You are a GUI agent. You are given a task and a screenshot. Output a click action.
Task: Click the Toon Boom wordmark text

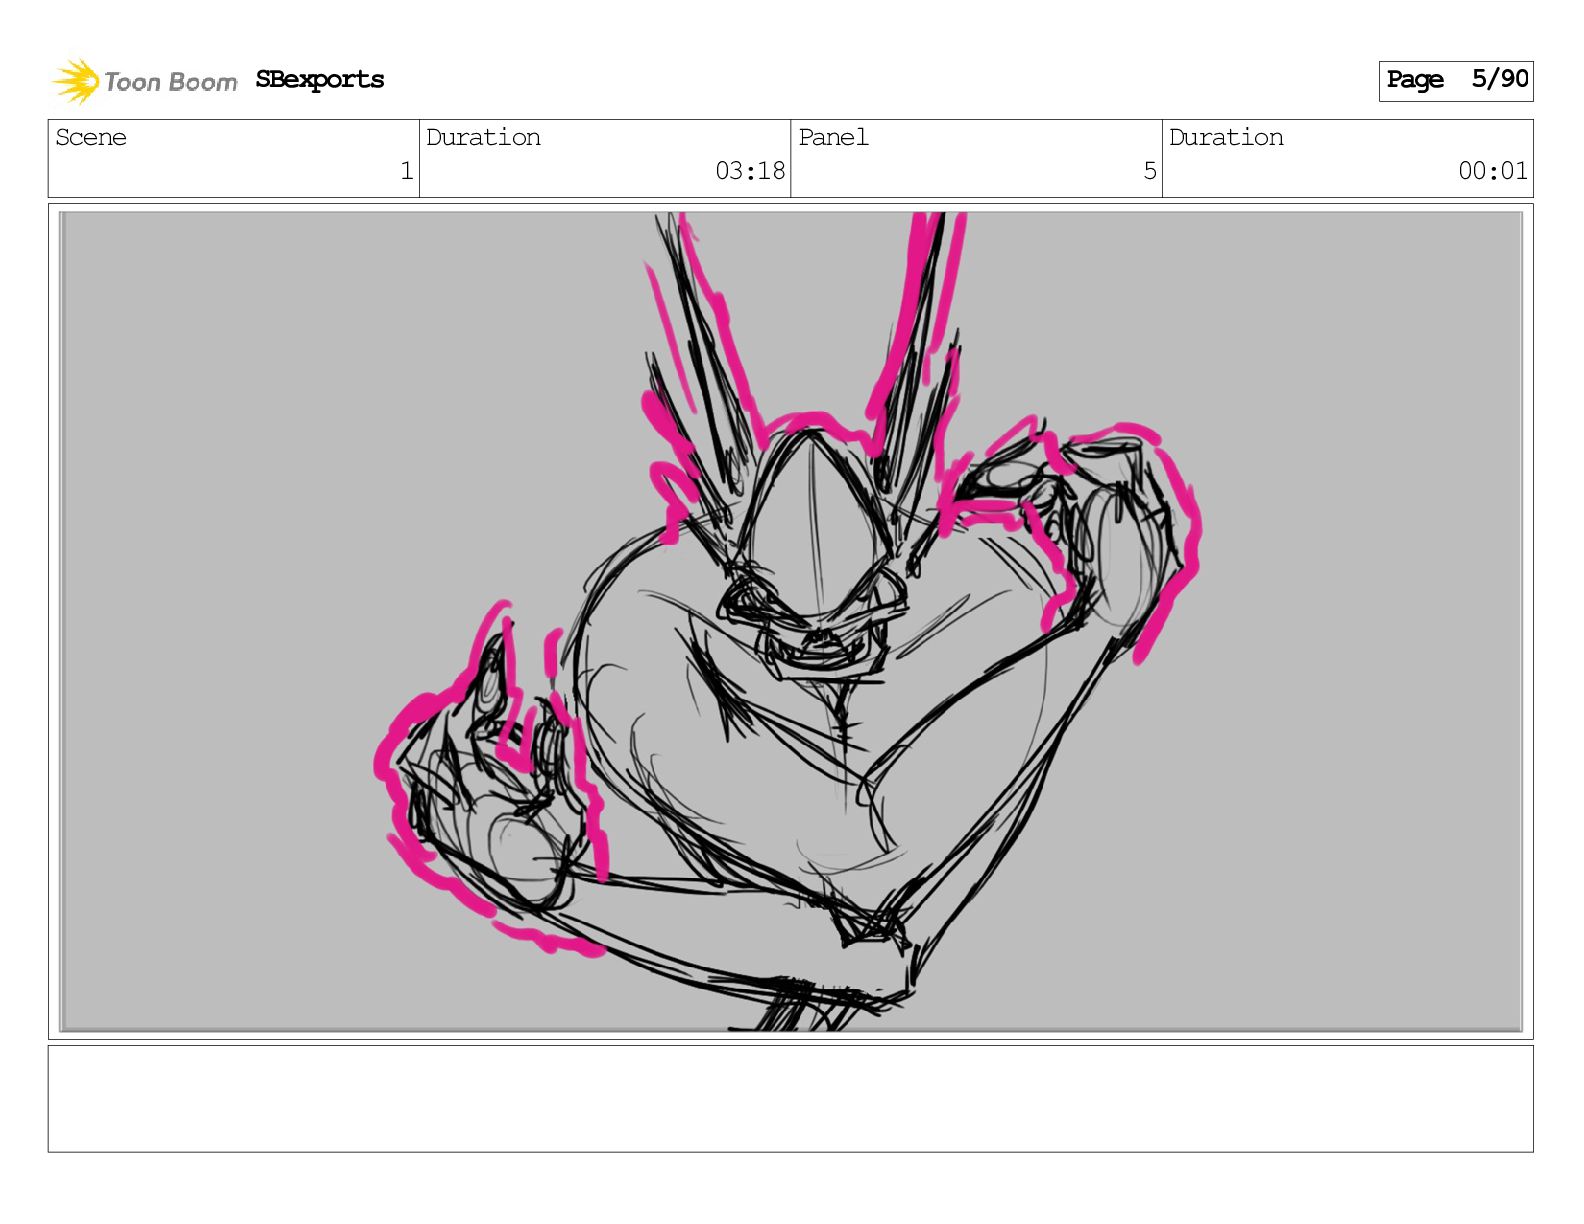(x=170, y=82)
